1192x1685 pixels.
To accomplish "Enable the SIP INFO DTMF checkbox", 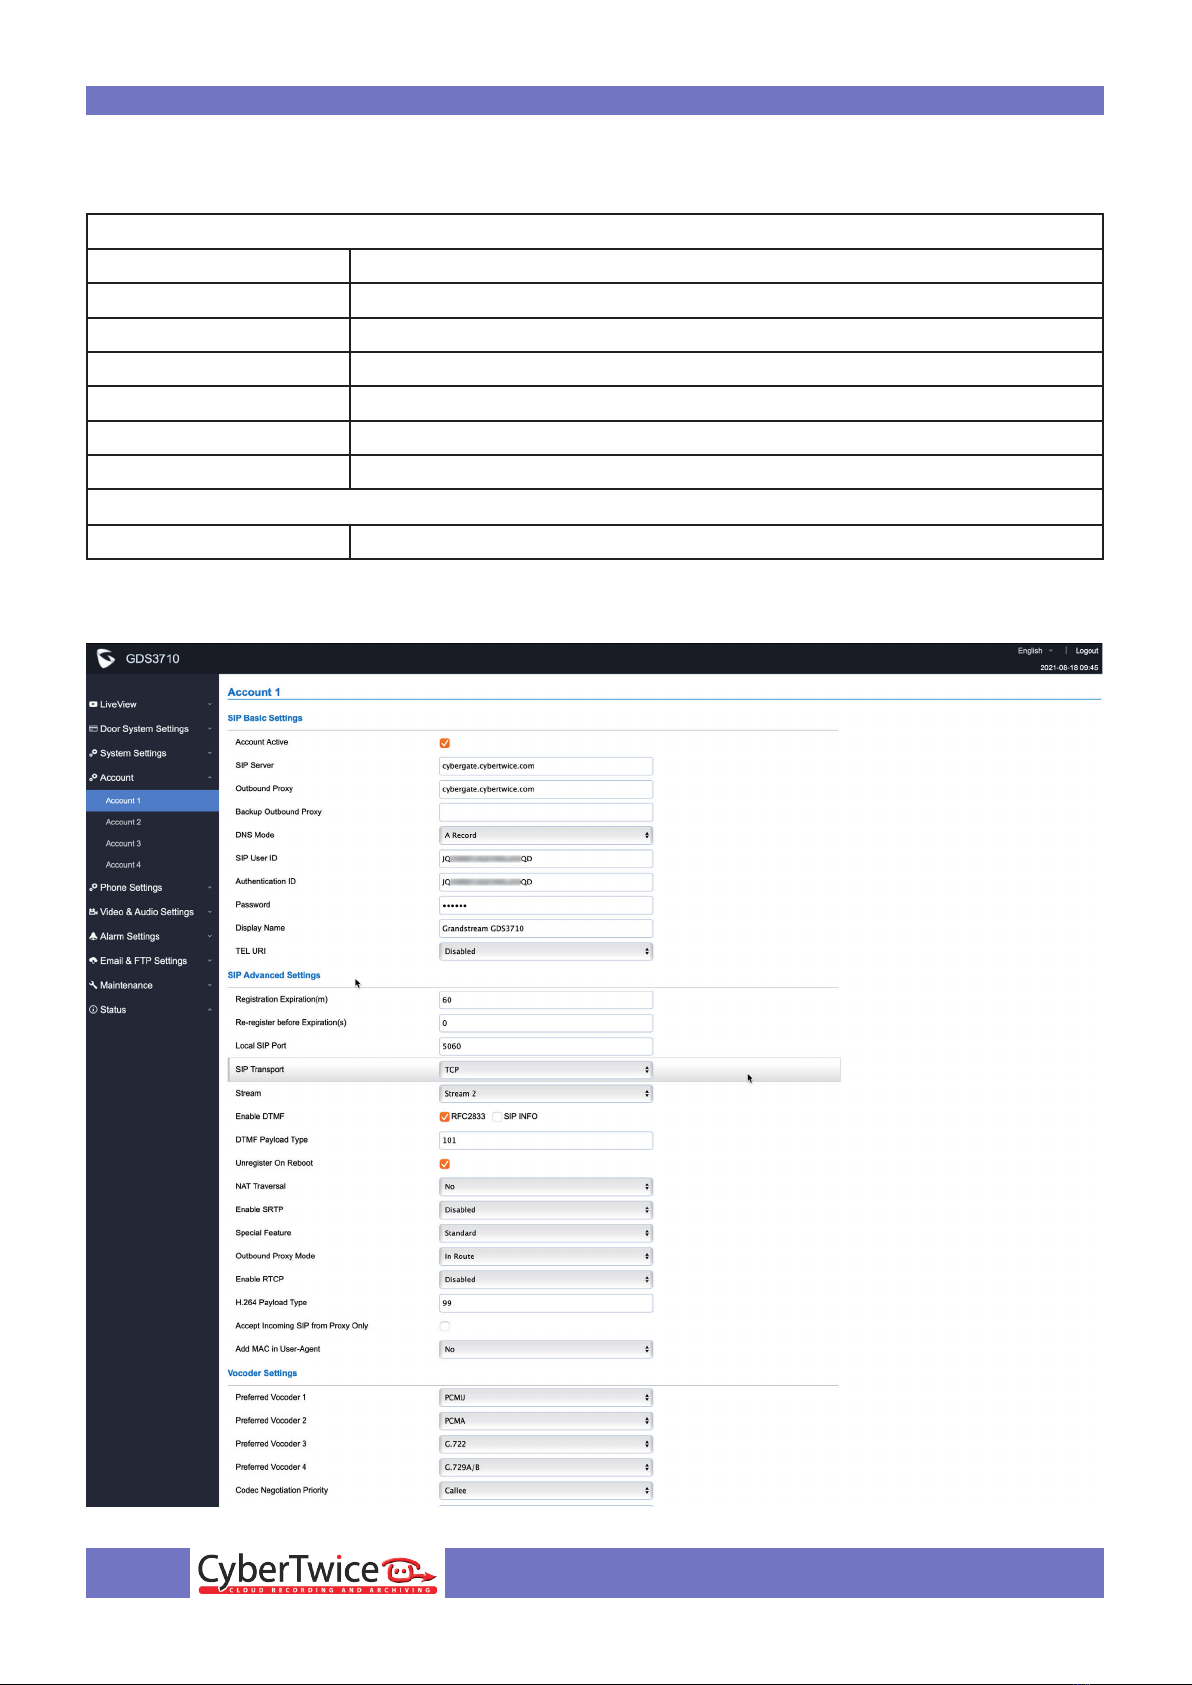I will 497,1117.
